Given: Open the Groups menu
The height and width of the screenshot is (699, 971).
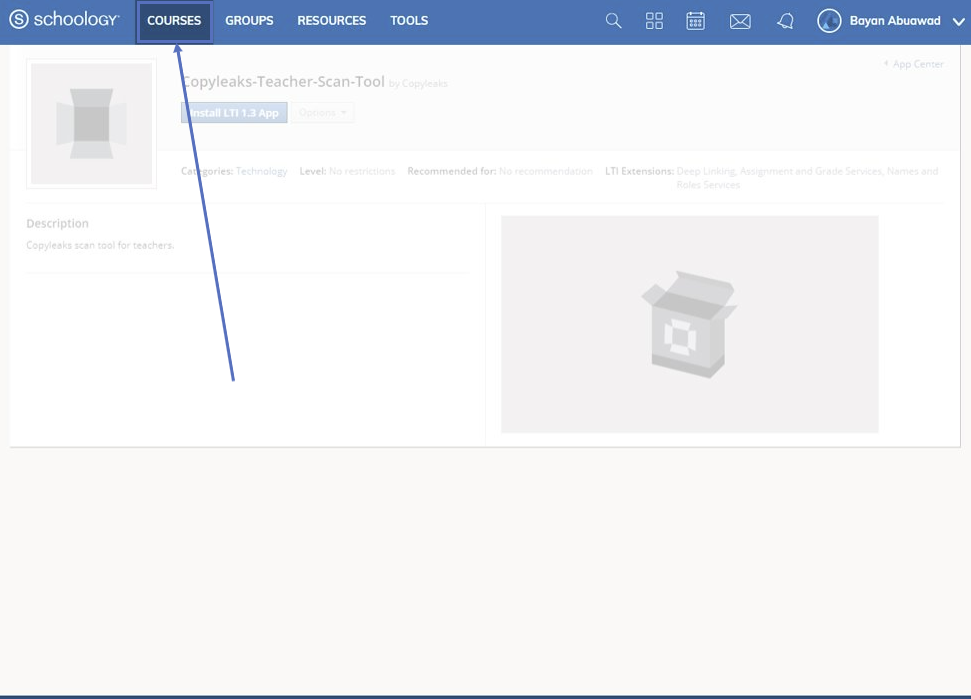Looking at the screenshot, I should coord(249,21).
